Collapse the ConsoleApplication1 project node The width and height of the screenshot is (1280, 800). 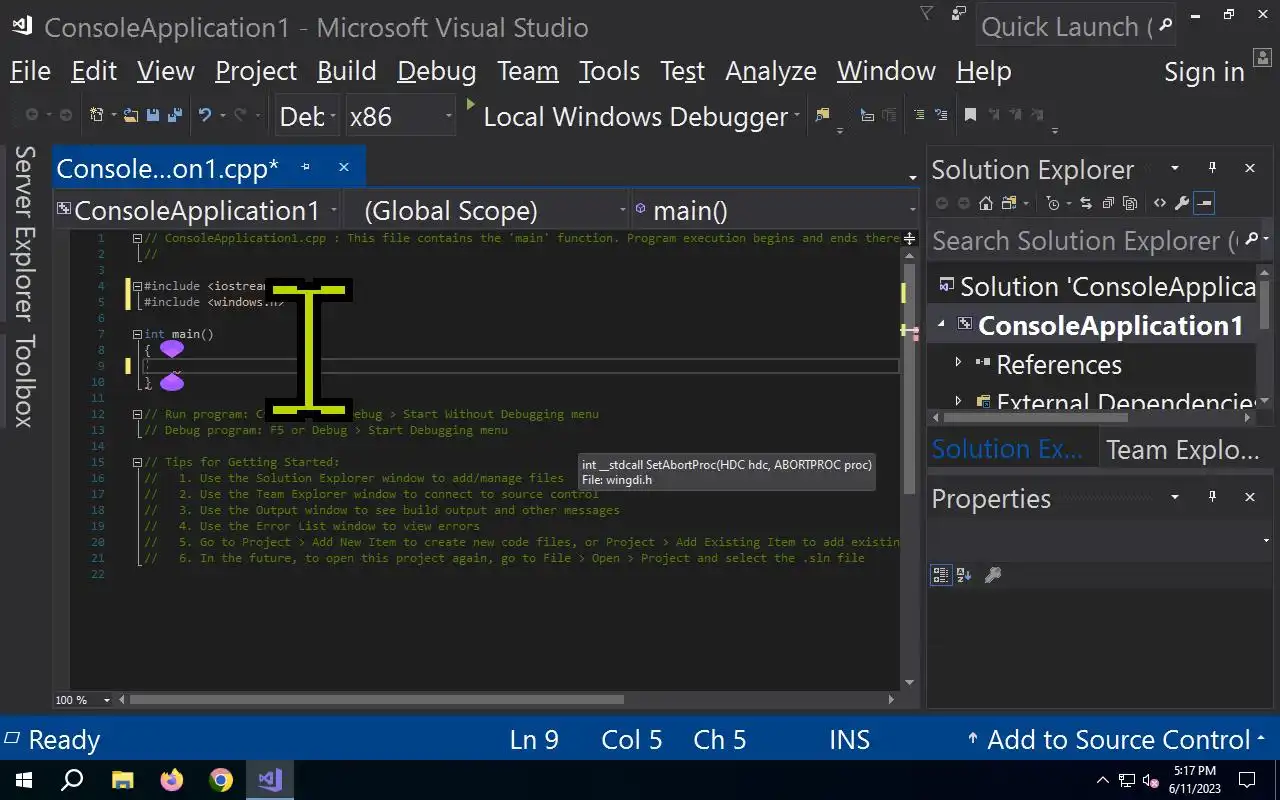tap(941, 324)
